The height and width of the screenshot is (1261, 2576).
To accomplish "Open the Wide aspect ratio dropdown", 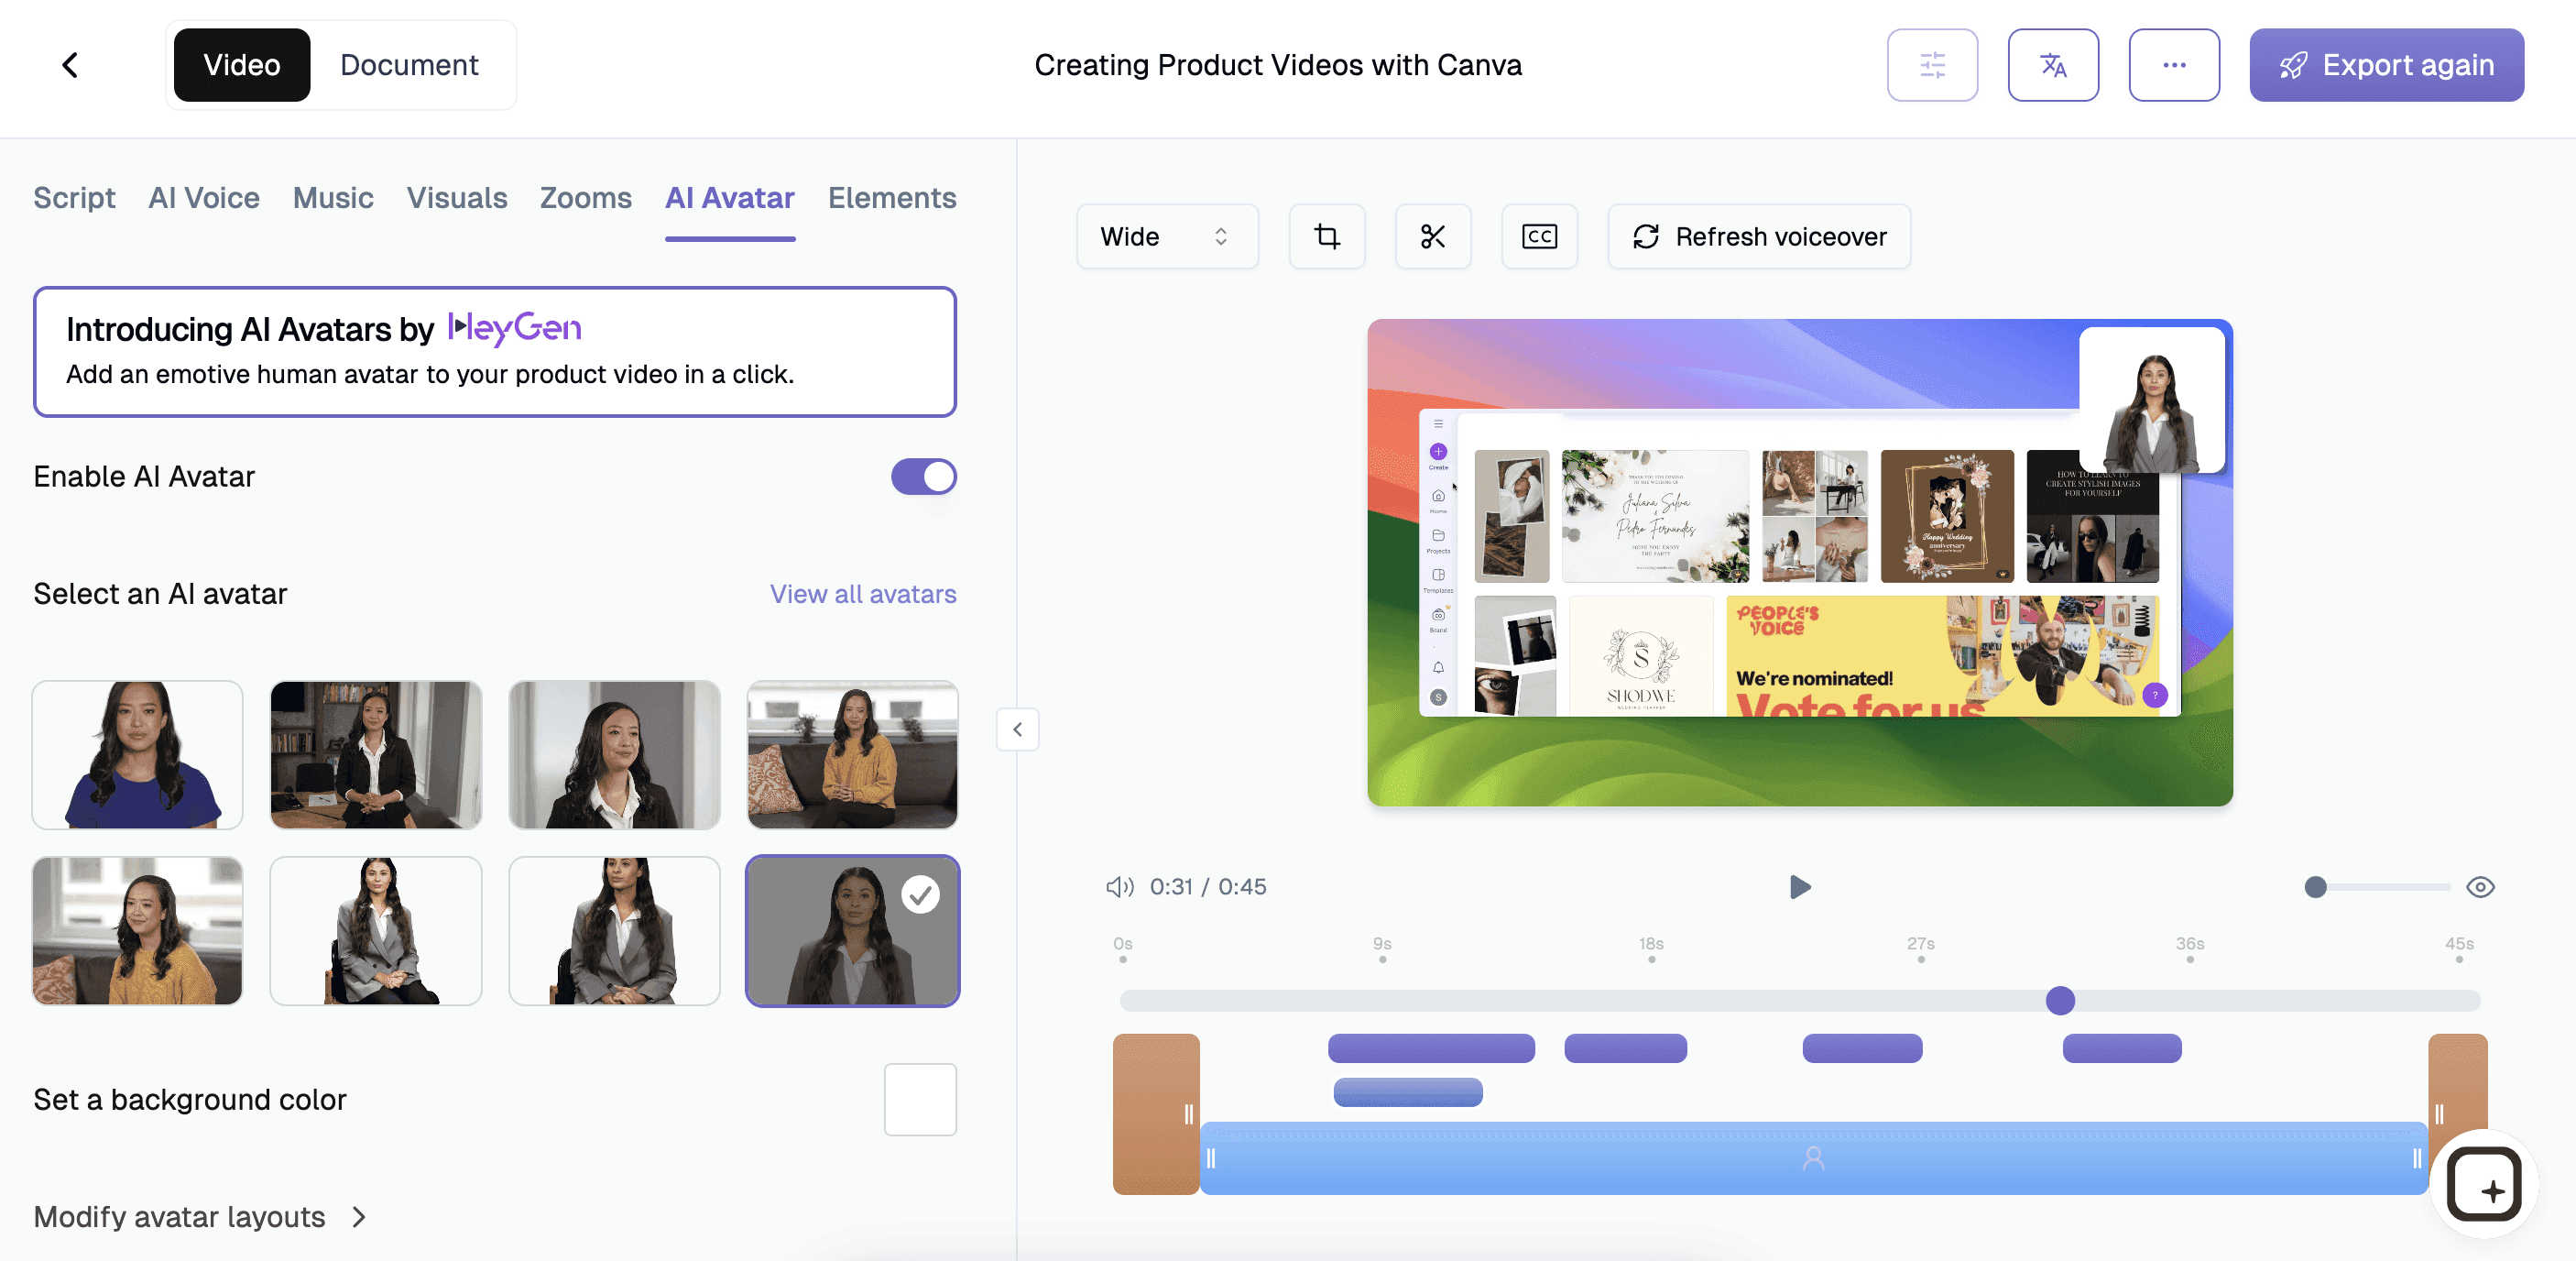I will (x=1166, y=237).
